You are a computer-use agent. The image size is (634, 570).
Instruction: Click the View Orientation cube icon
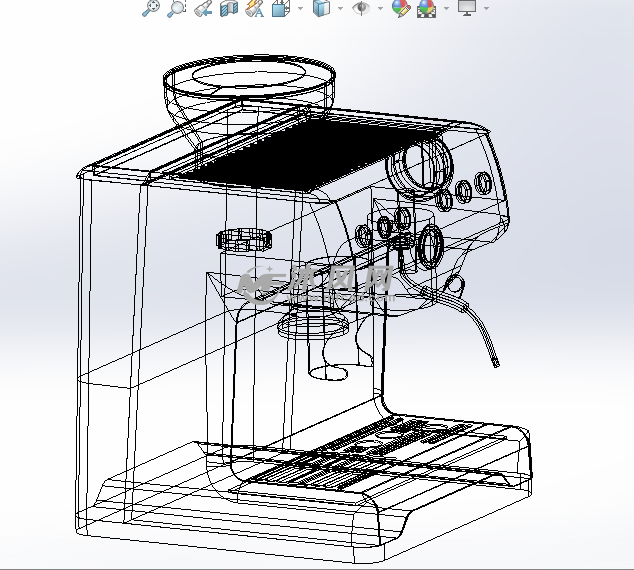tap(281, 8)
